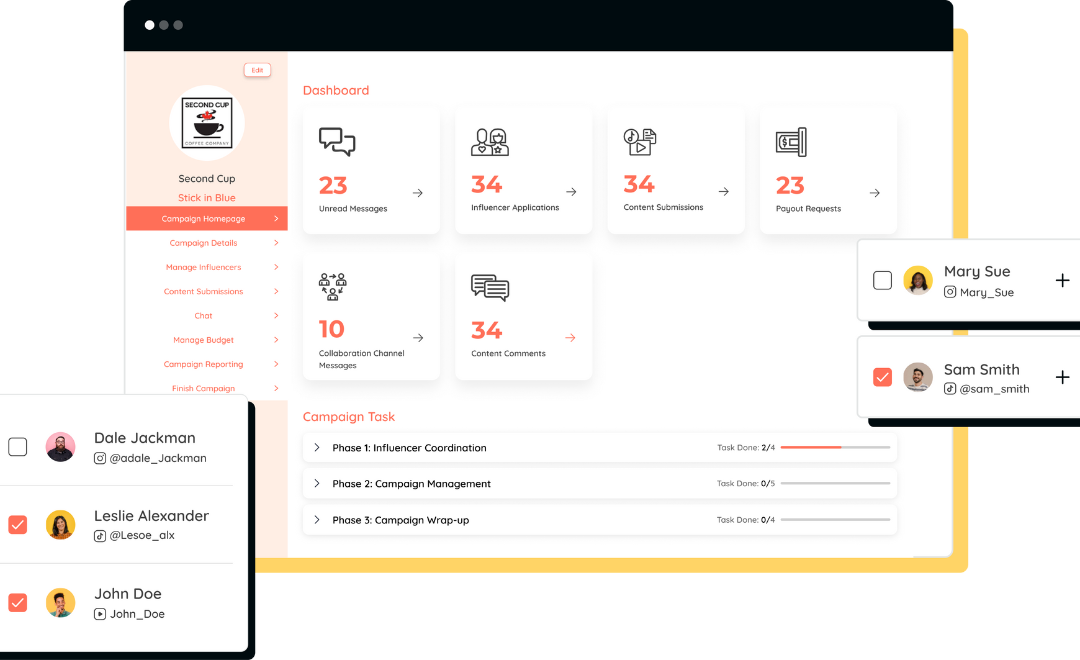1080x660 pixels.
Task: Click the Second Cup Coffee Company logo
Action: click(x=206, y=122)
